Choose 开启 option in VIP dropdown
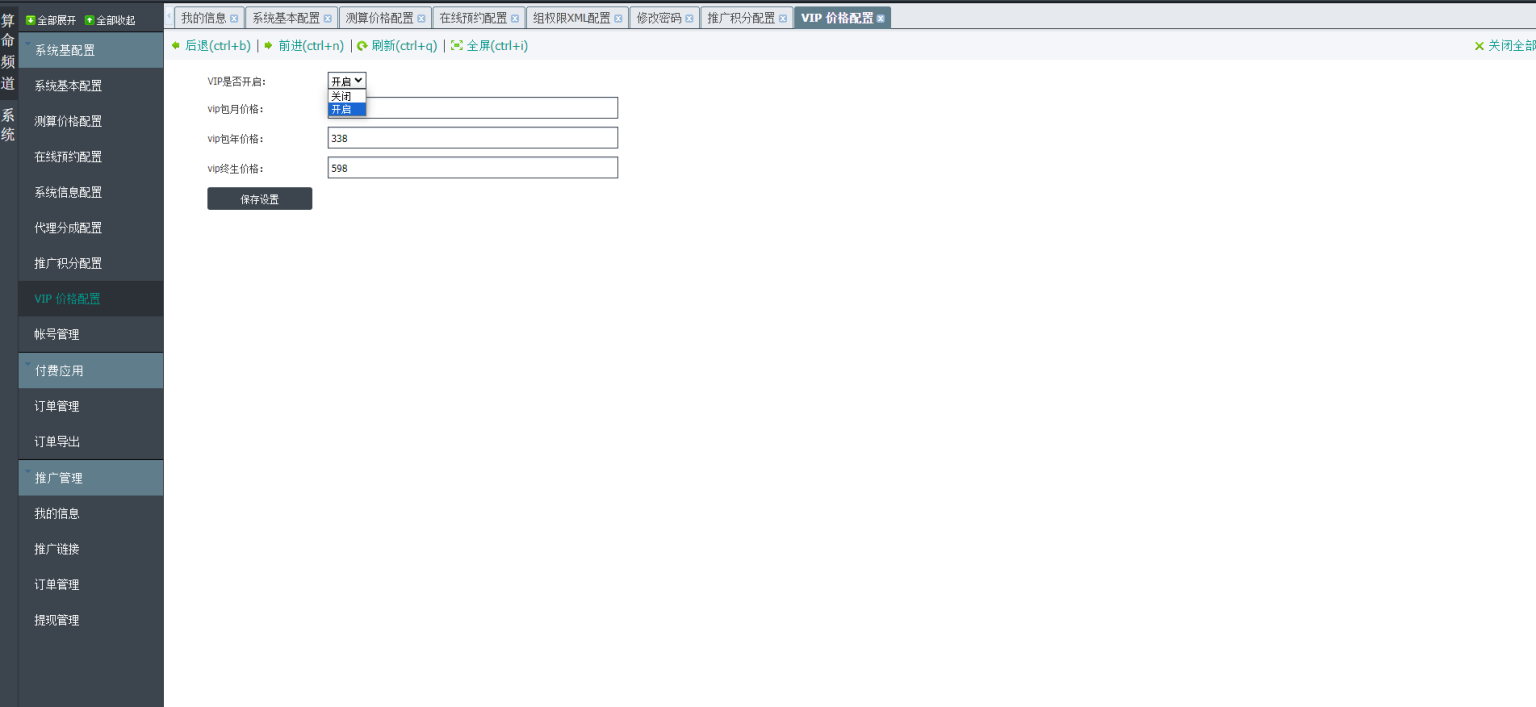 (x=346, y=109)
